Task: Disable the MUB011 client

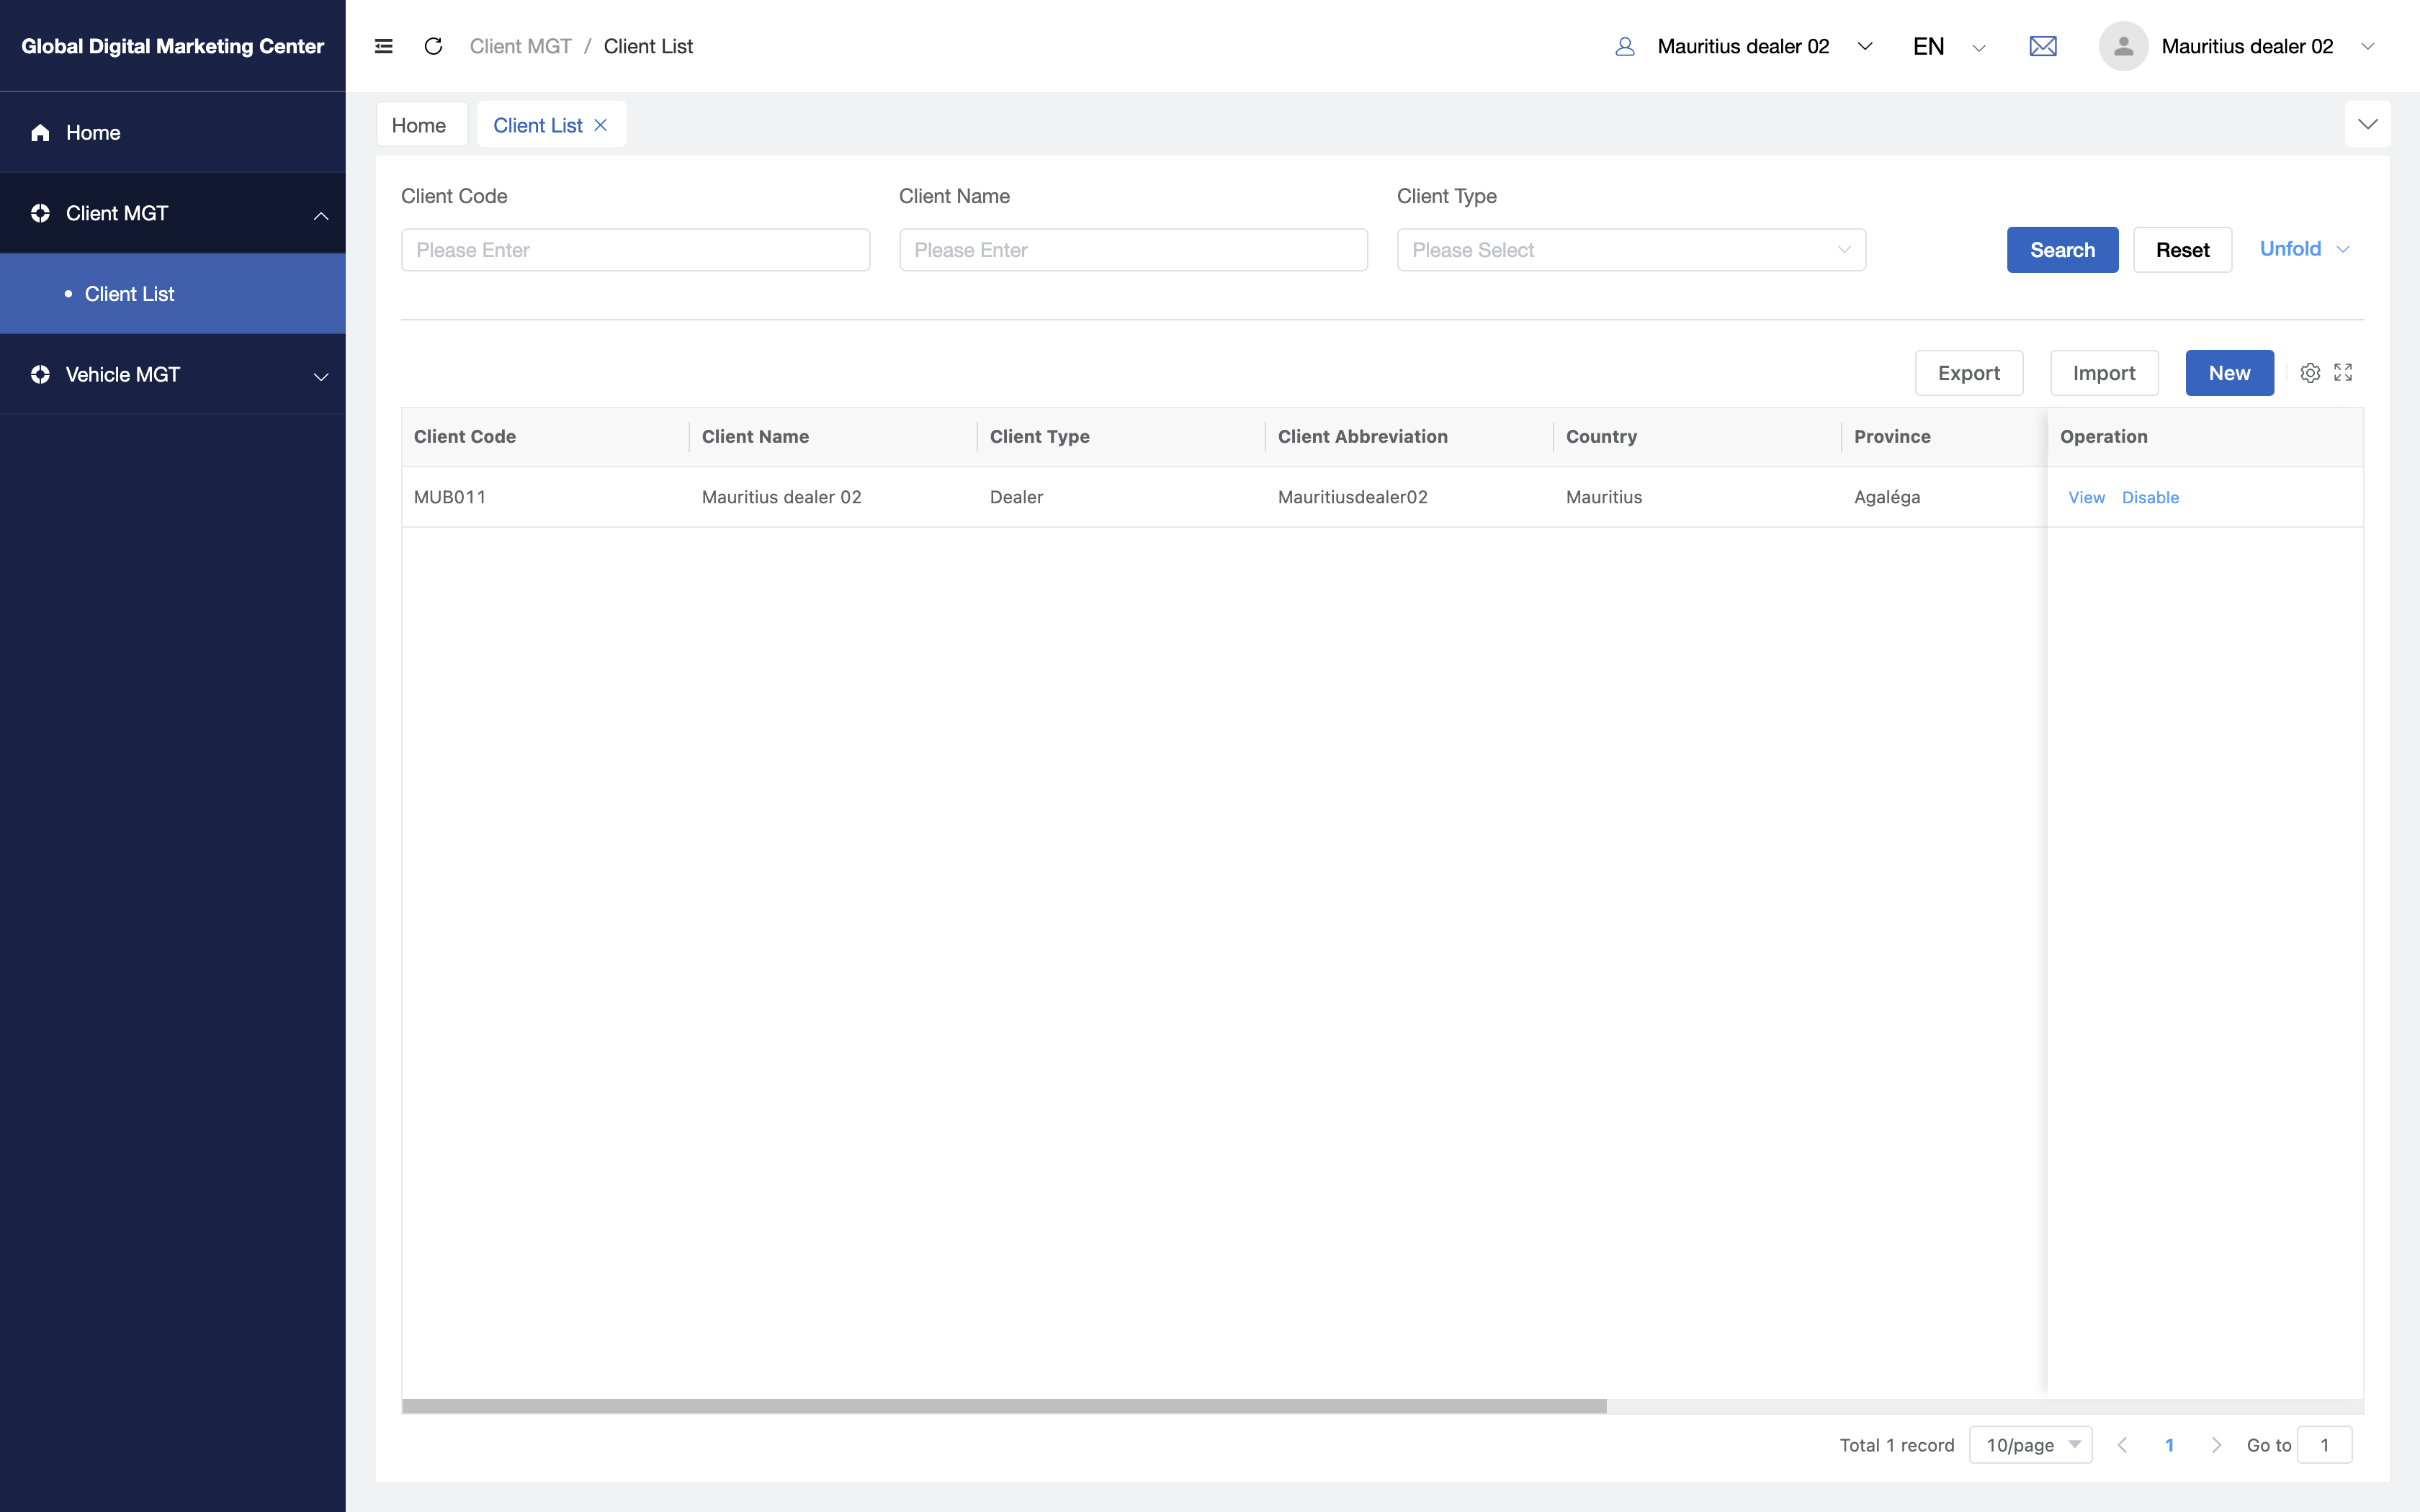Action: point(2150,497)
